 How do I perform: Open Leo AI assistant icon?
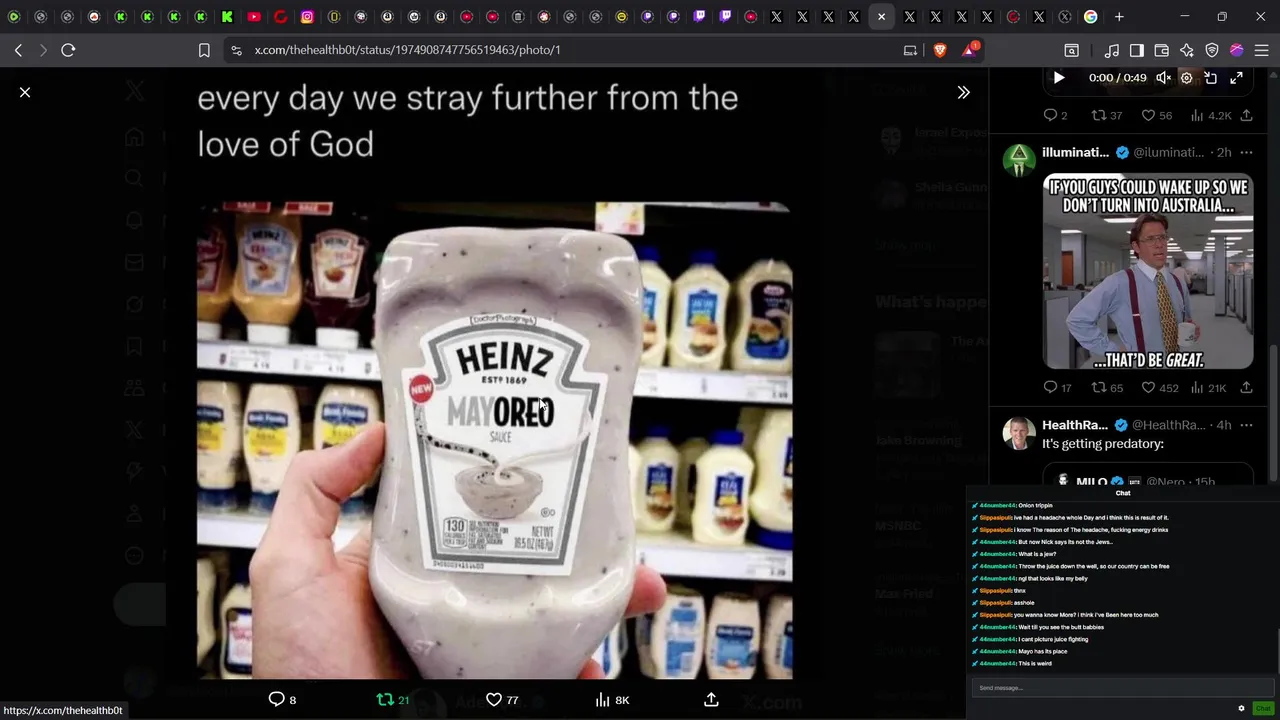[1187, 50]
